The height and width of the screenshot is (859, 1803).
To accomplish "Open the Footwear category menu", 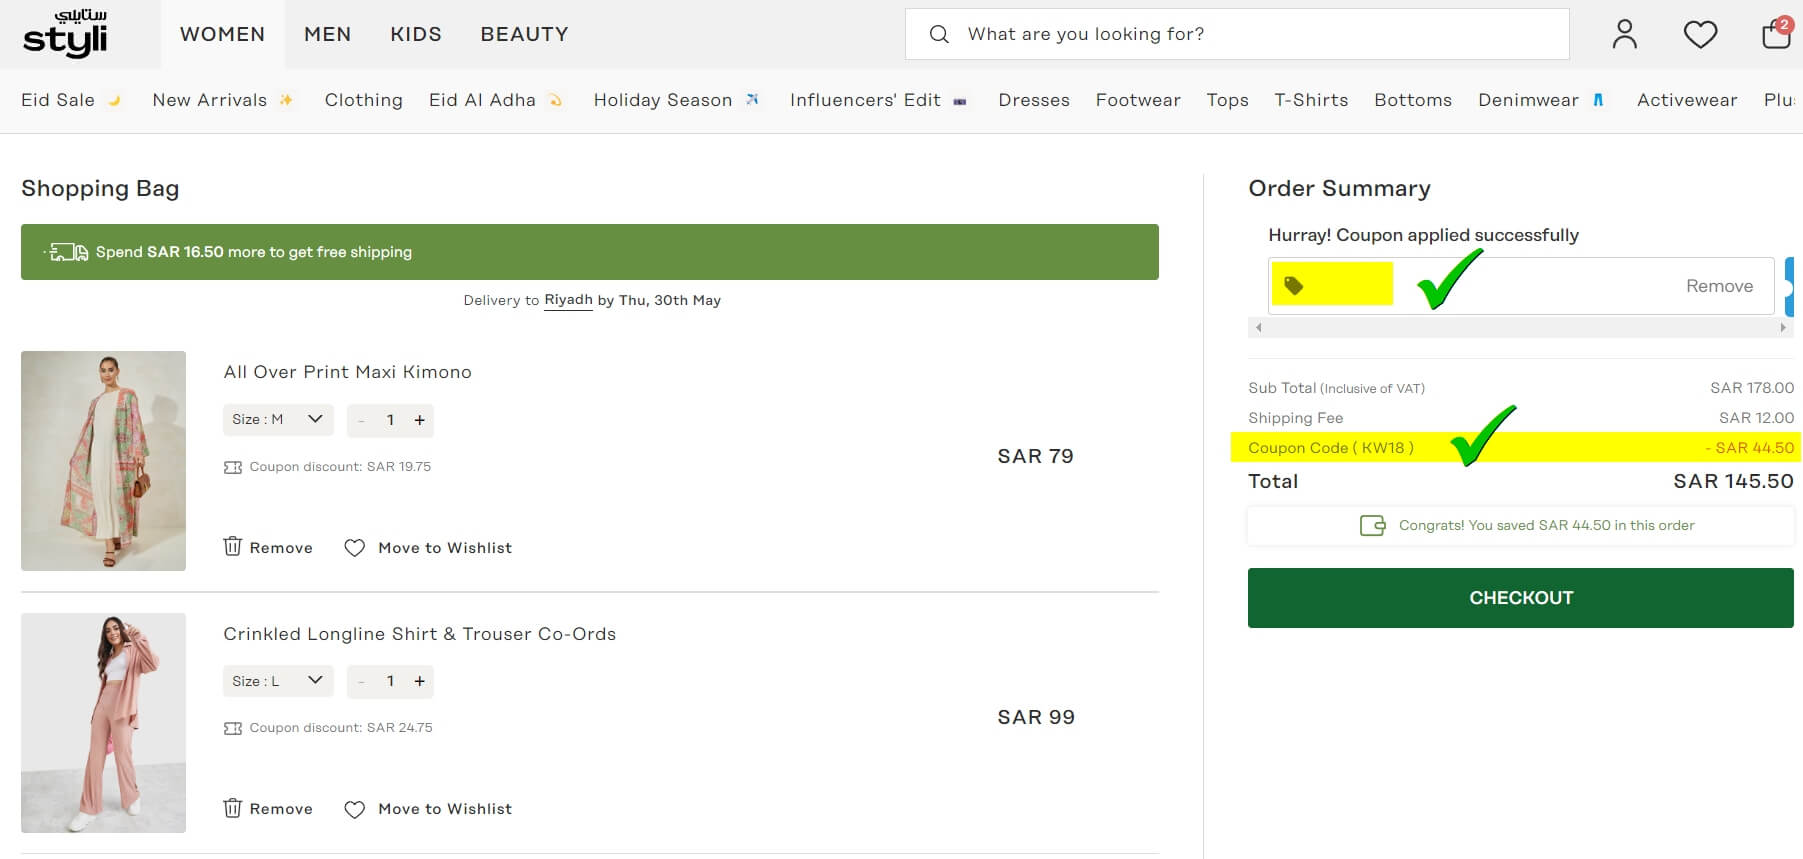I will (x=1137, y=100).
